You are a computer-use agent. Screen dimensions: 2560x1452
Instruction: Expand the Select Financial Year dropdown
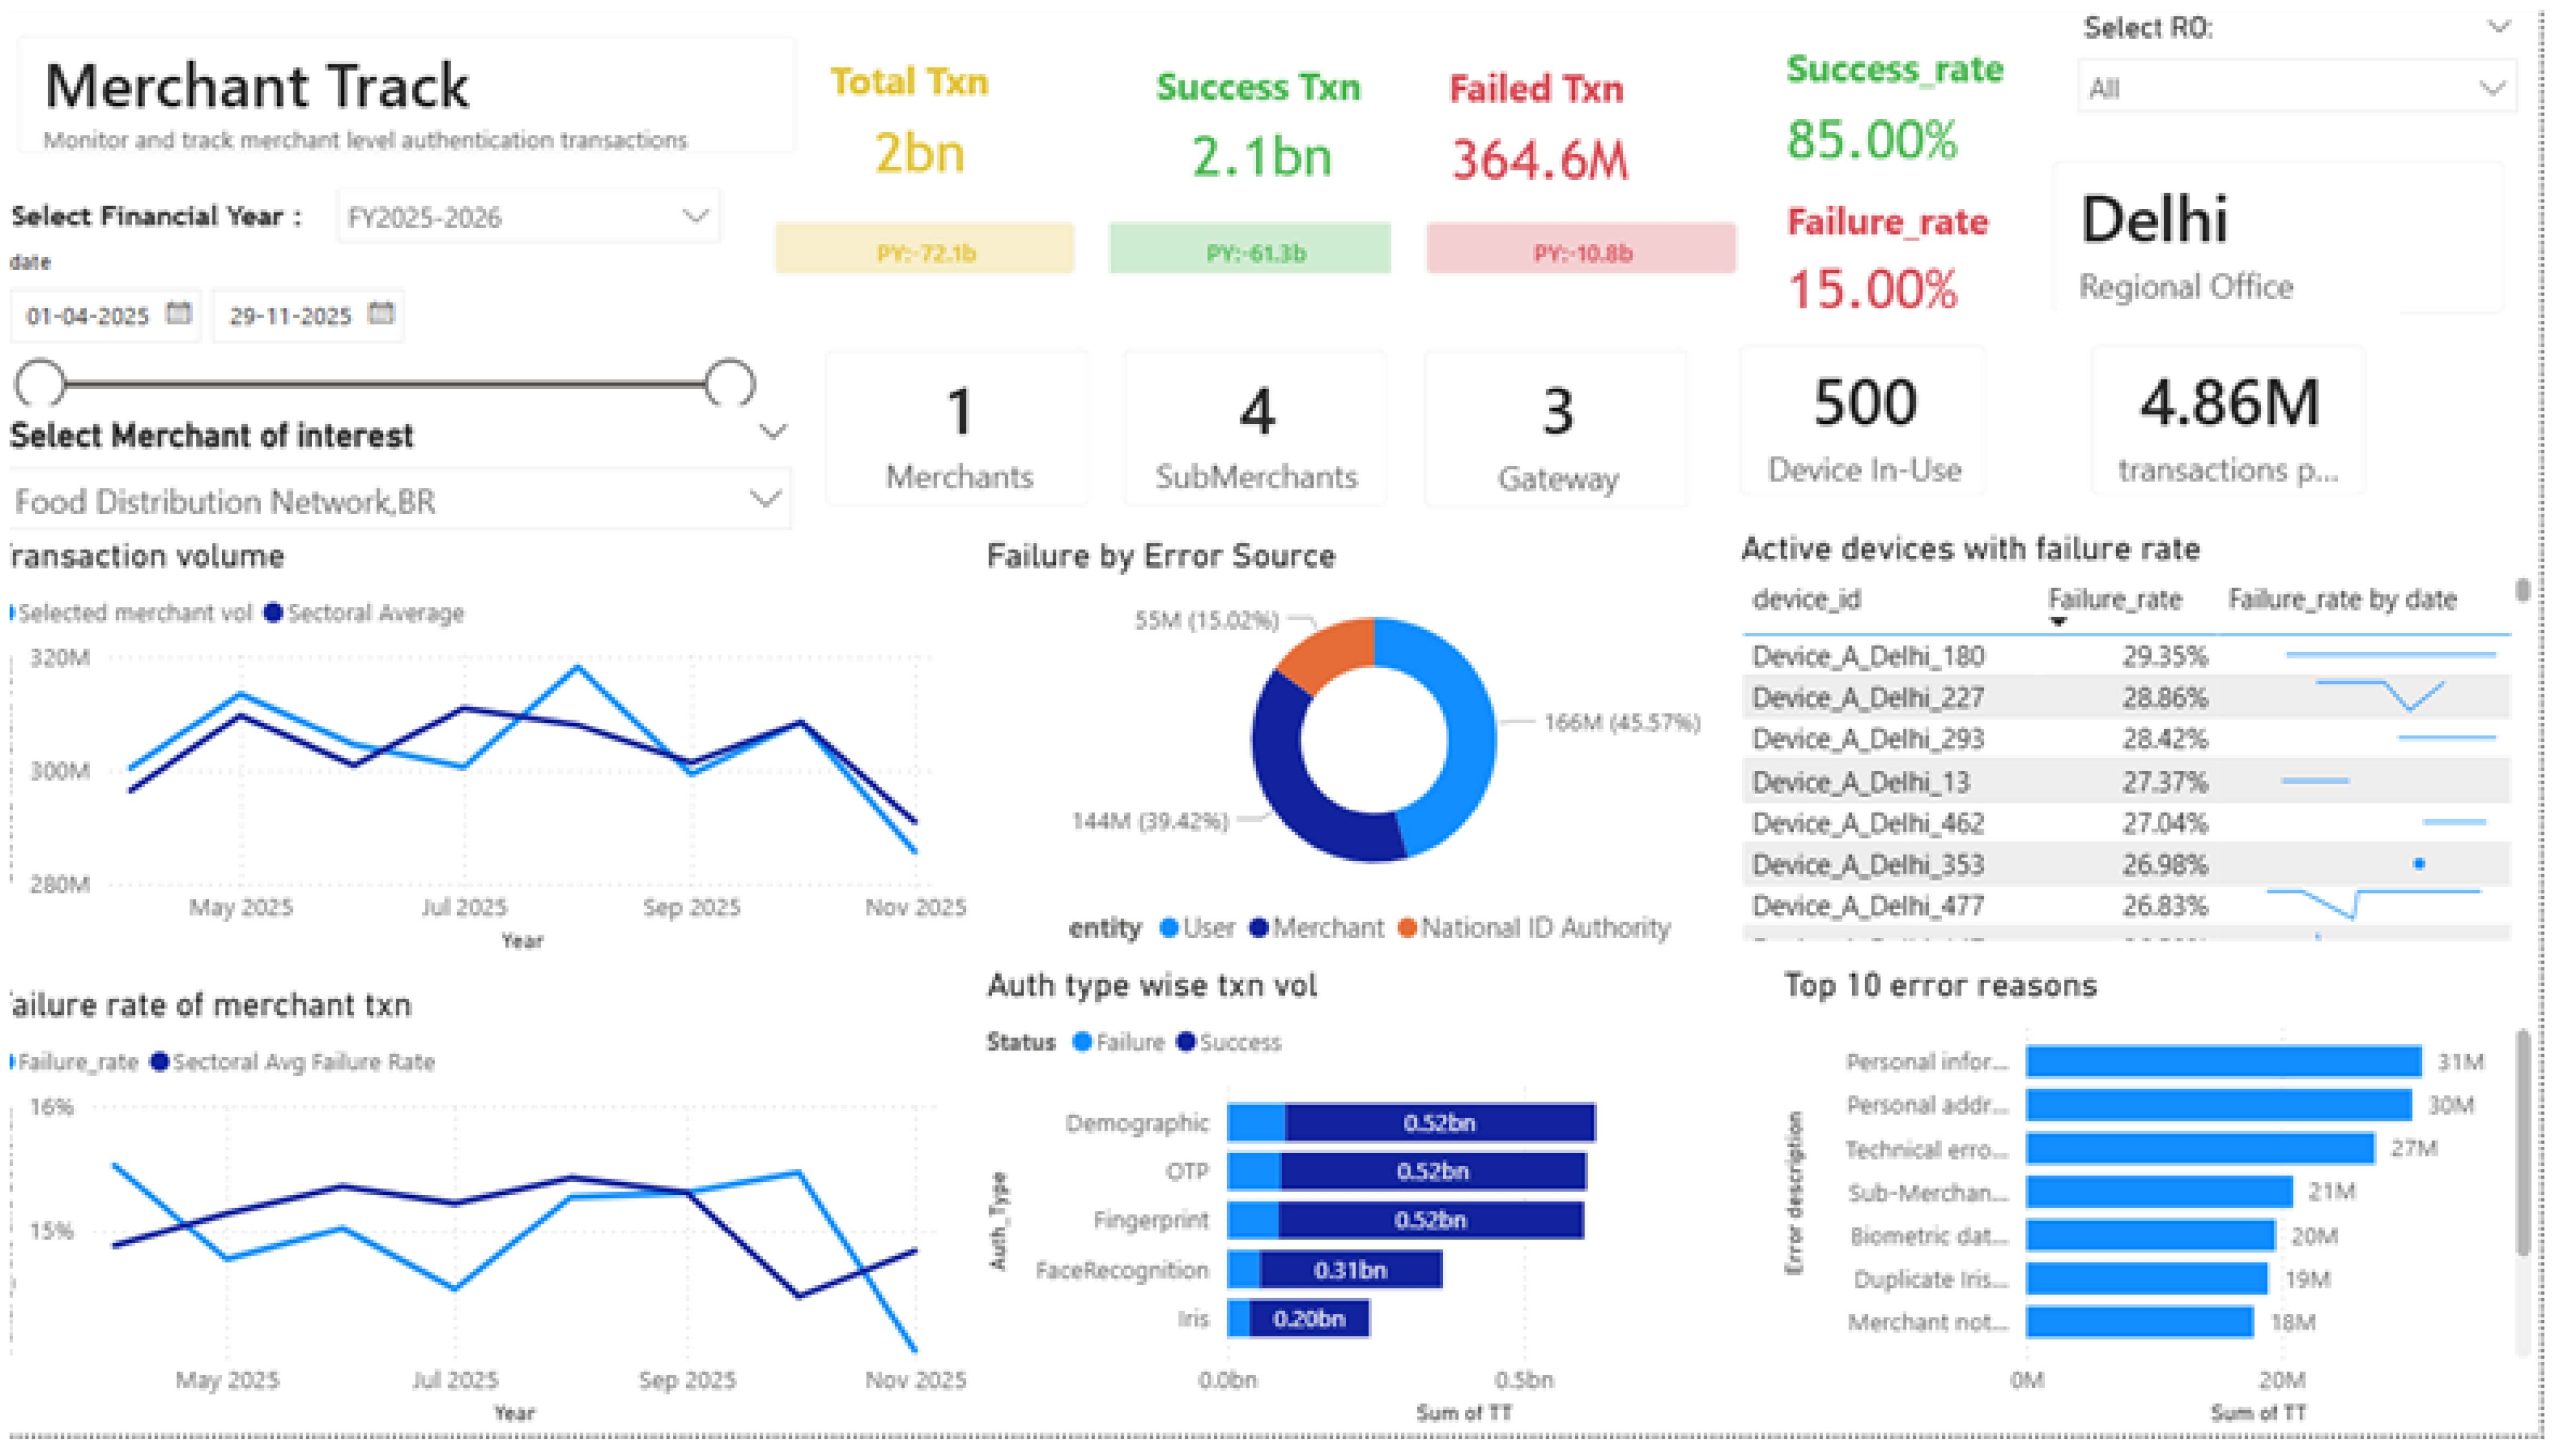(x=695, y=216)
